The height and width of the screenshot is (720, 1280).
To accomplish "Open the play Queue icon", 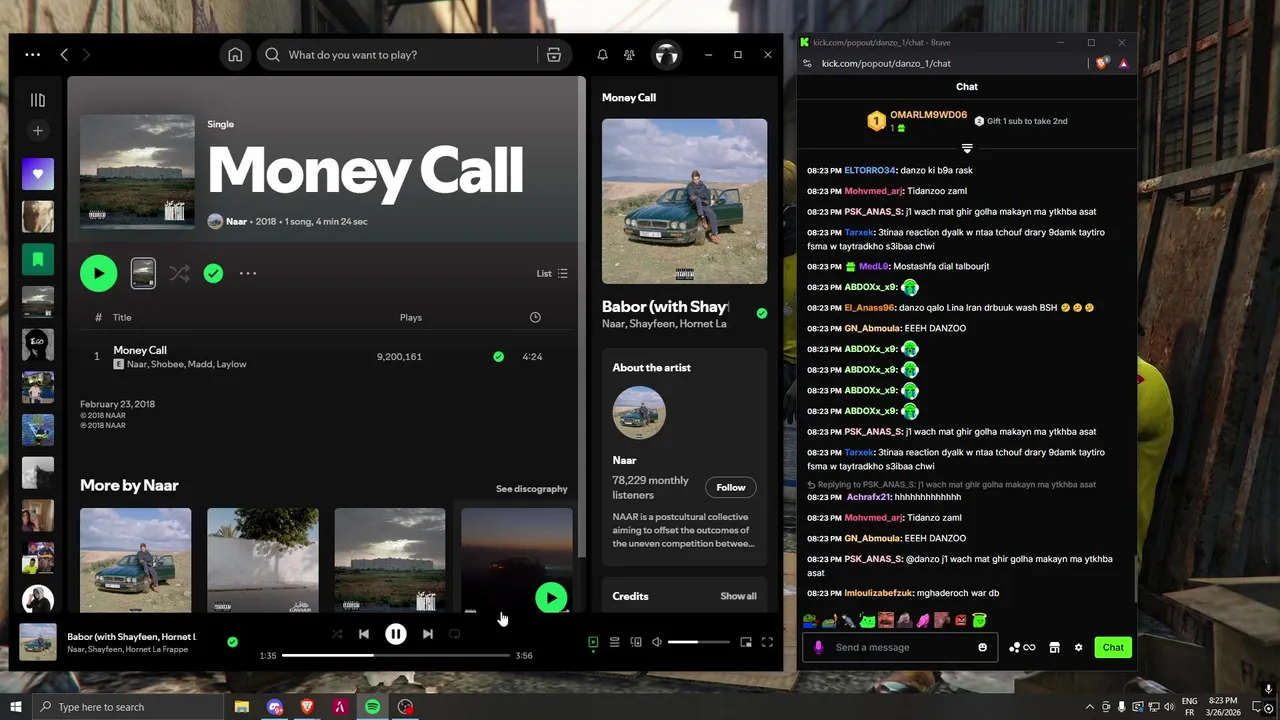I will coord(615,642).
